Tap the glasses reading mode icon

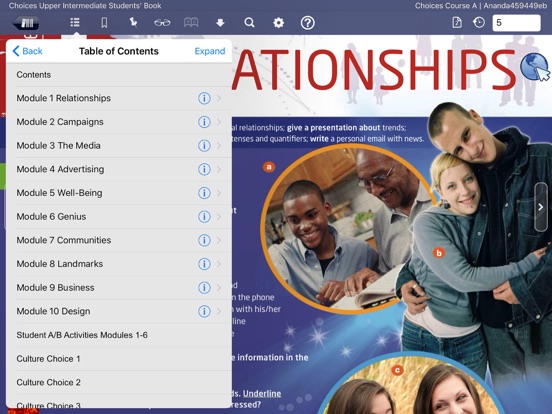pos(162,23)
